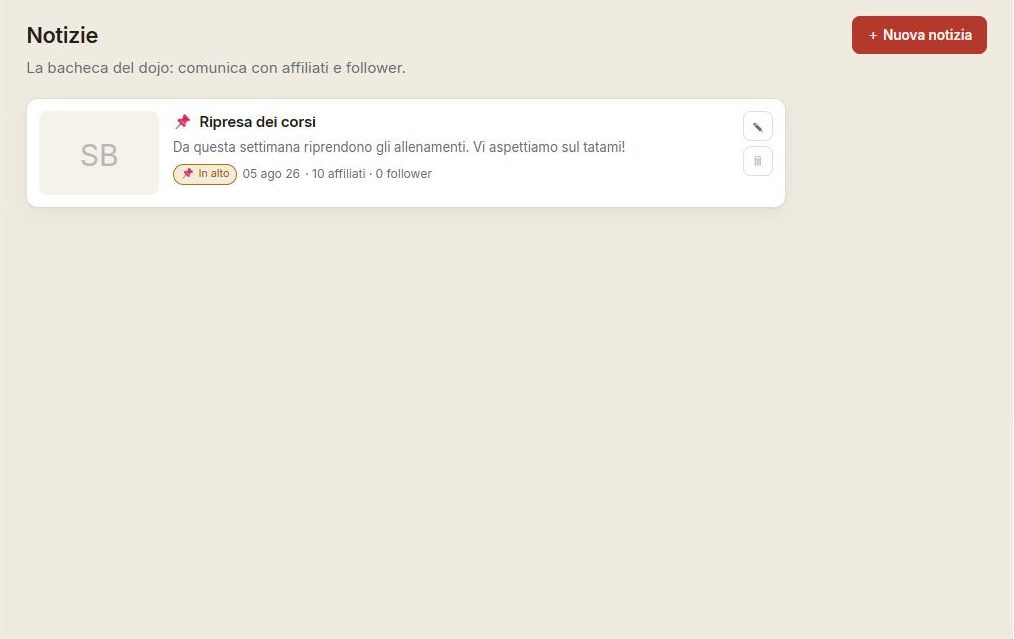Select the 05 ago 26 date
Screen dimensions: 1014x639
point(271,174)
